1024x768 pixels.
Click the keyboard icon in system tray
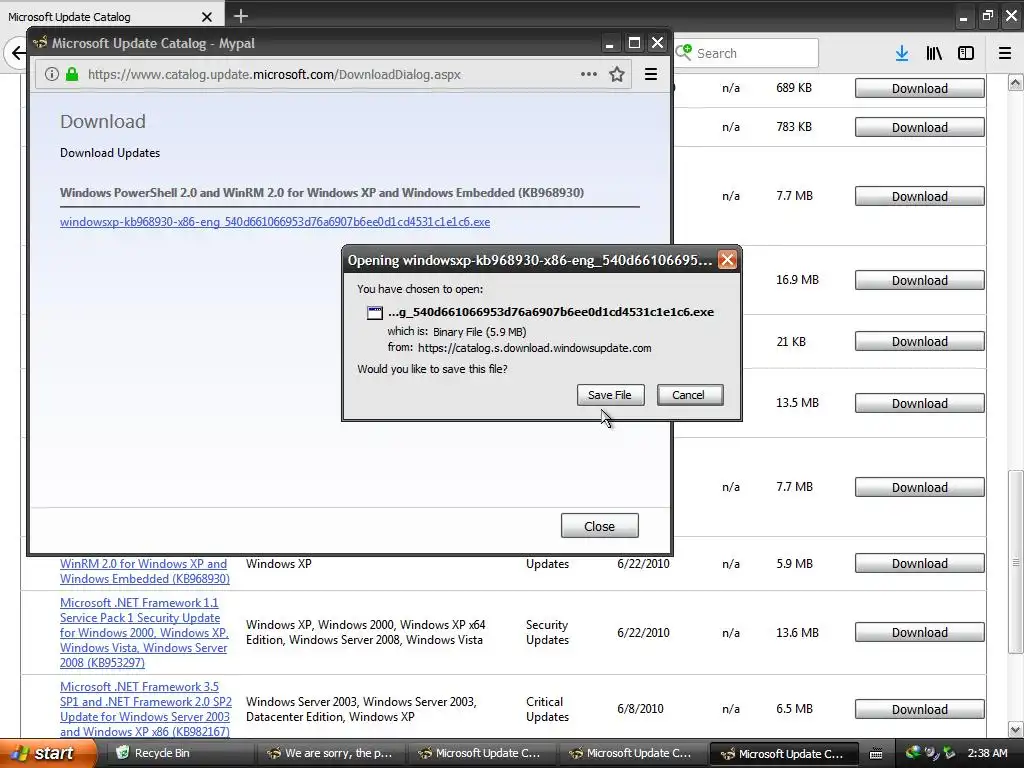click(x=876, y=754)
